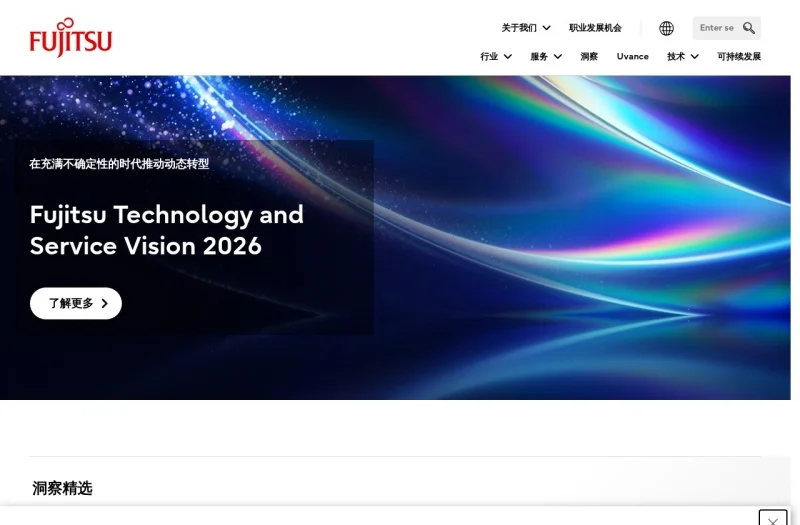Click the Fujitsu Technology and Service Vision 2026 heading
The height and width of the screenshot is (525, 800).
pyautogui.click(x=166, y=230)
